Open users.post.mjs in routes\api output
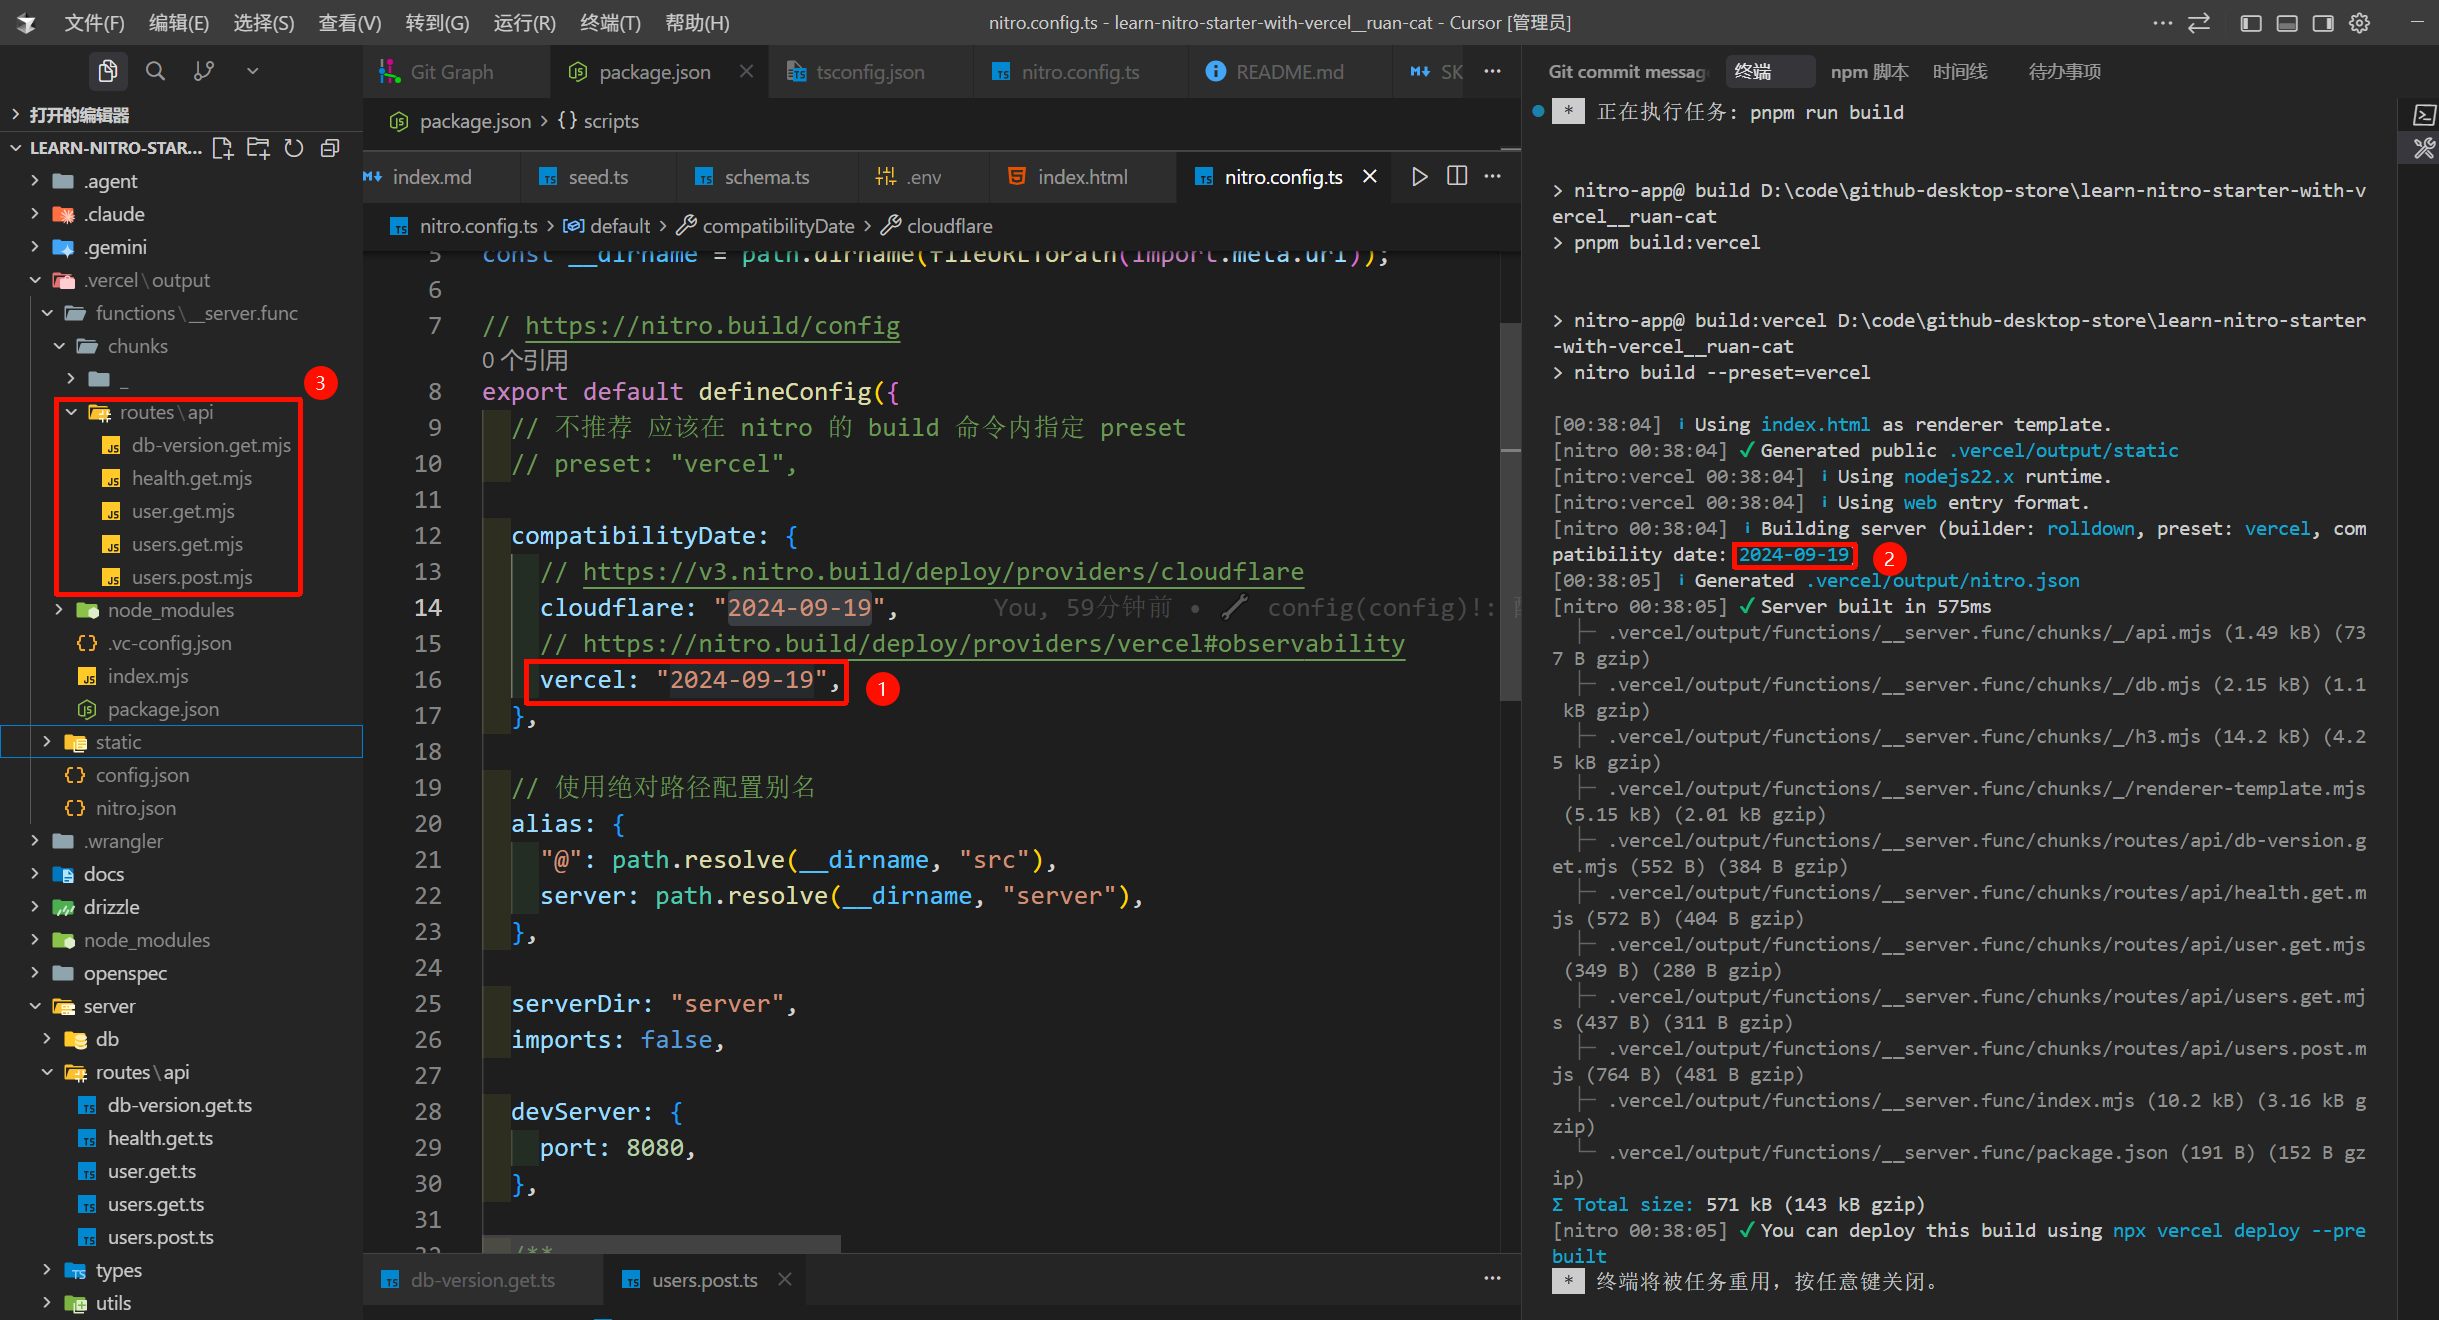 tap(192, 577)
